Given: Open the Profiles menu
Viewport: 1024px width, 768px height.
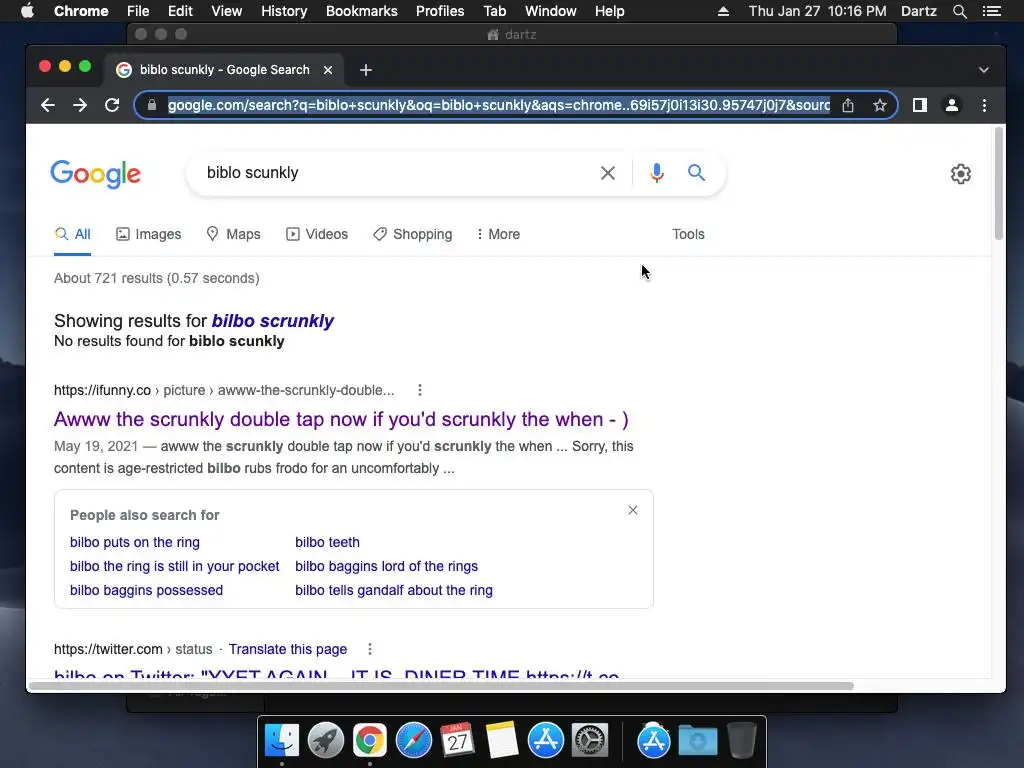Looking at the screenshot, I should point(440,11).
